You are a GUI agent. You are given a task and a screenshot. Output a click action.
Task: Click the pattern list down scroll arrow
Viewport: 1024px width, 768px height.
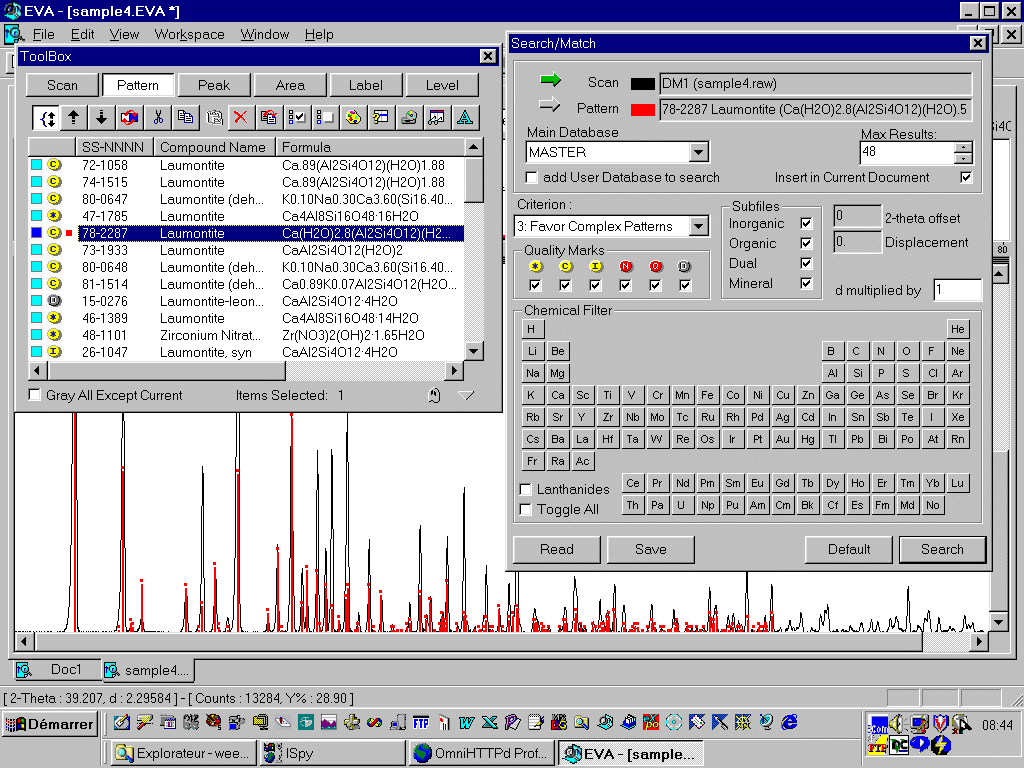[474, 351]
